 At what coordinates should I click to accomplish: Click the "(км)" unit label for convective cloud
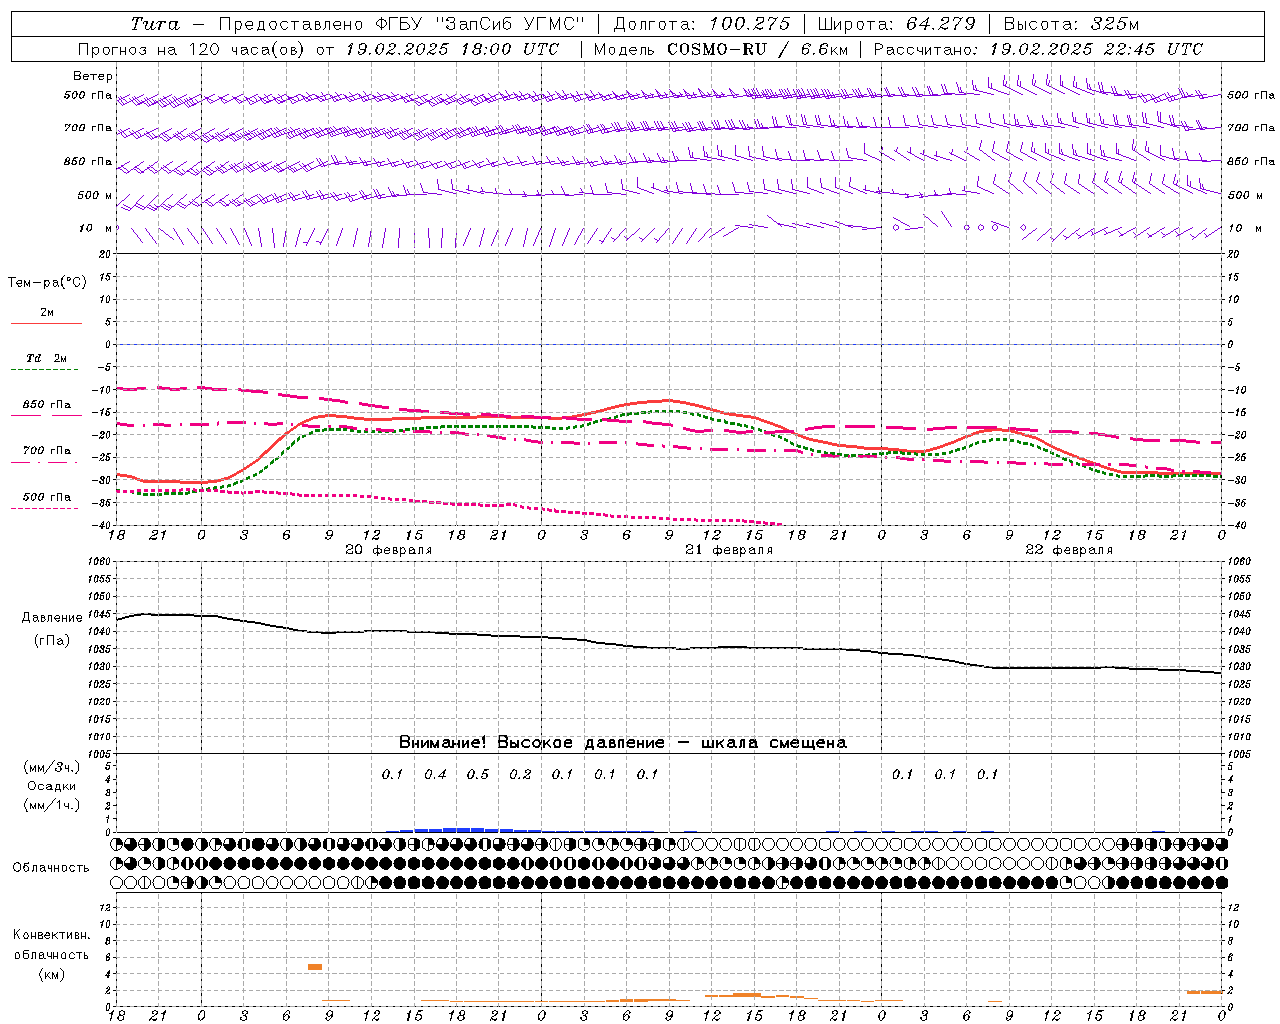tap(51, 974)
